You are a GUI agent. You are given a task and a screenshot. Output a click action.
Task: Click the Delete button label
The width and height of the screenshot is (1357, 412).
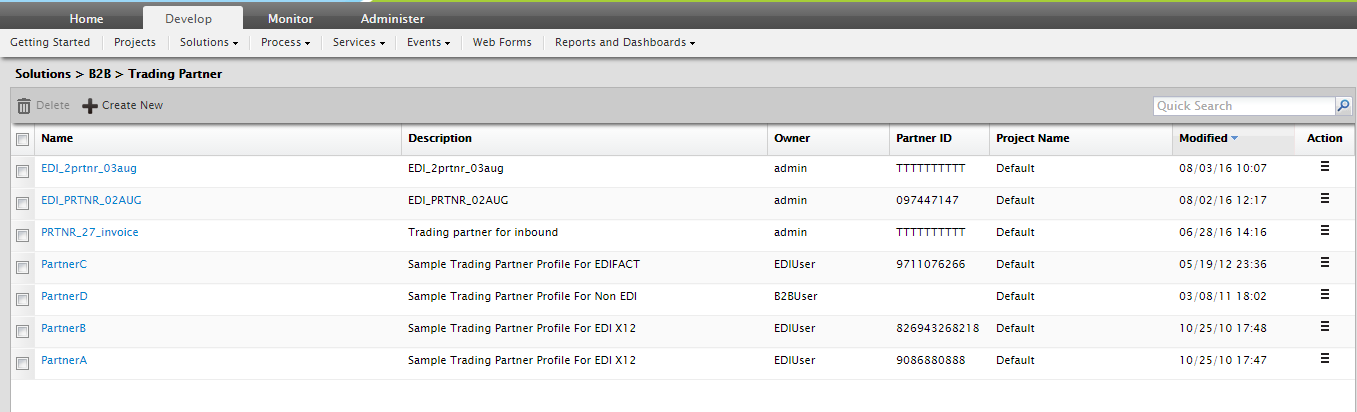tap(53, 105)
